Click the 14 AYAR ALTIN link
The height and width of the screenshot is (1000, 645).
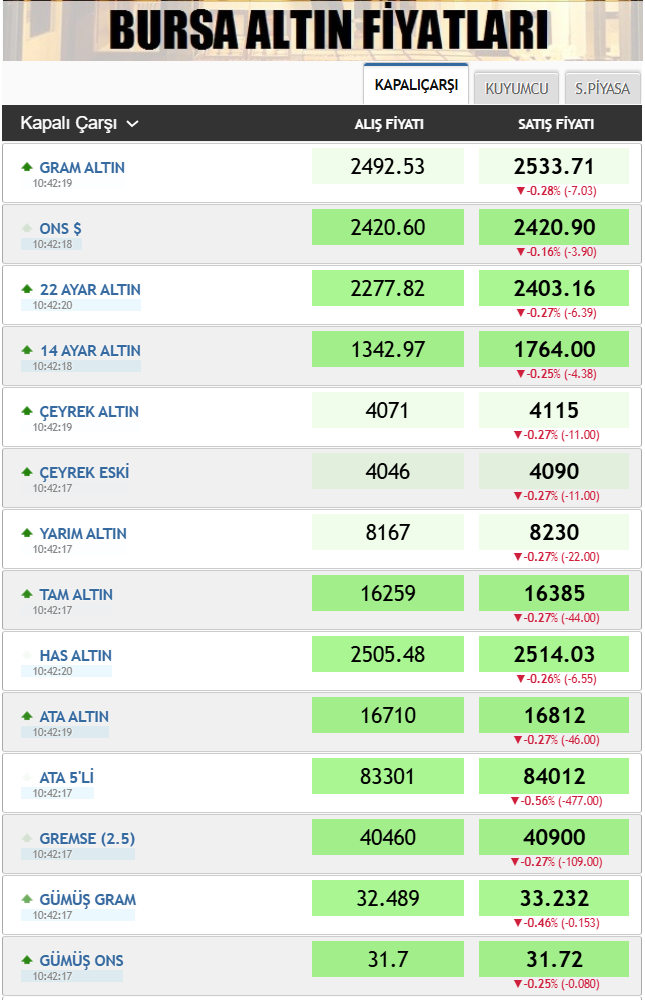[89, 350]
